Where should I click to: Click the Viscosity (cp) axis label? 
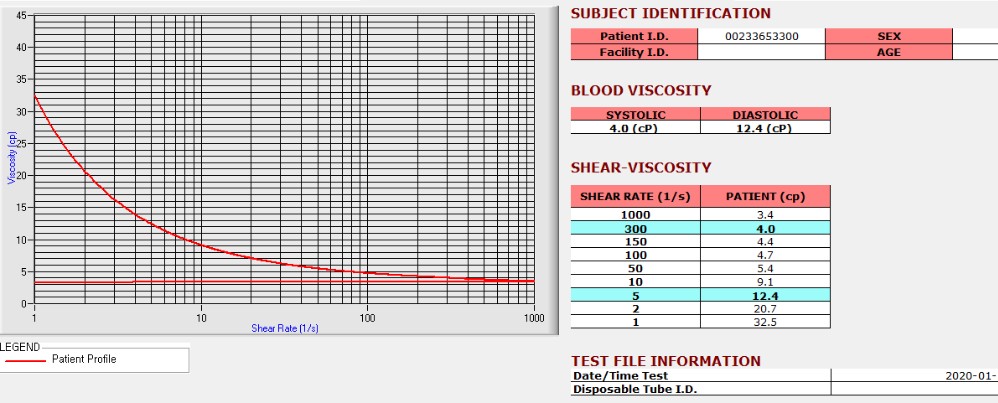[11, 157]
